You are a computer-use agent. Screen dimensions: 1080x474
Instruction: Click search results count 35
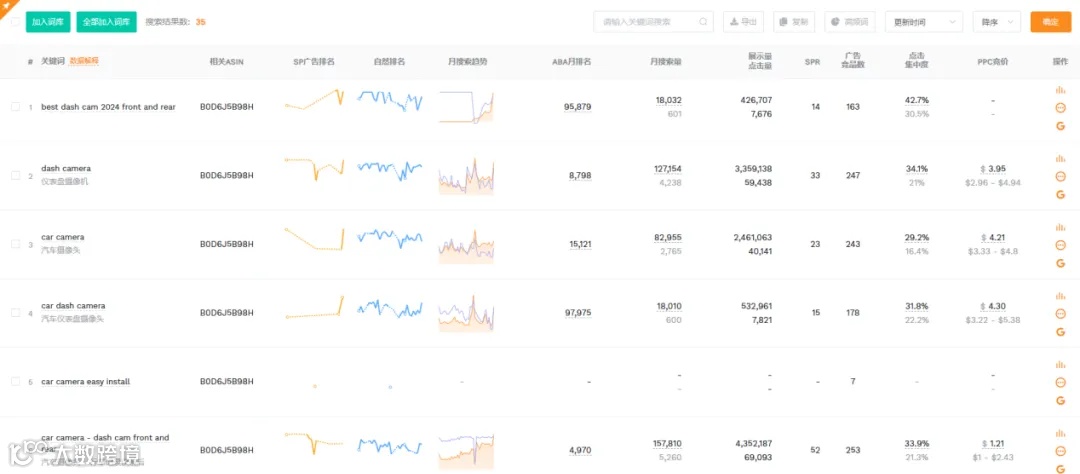tap(200, 21)
